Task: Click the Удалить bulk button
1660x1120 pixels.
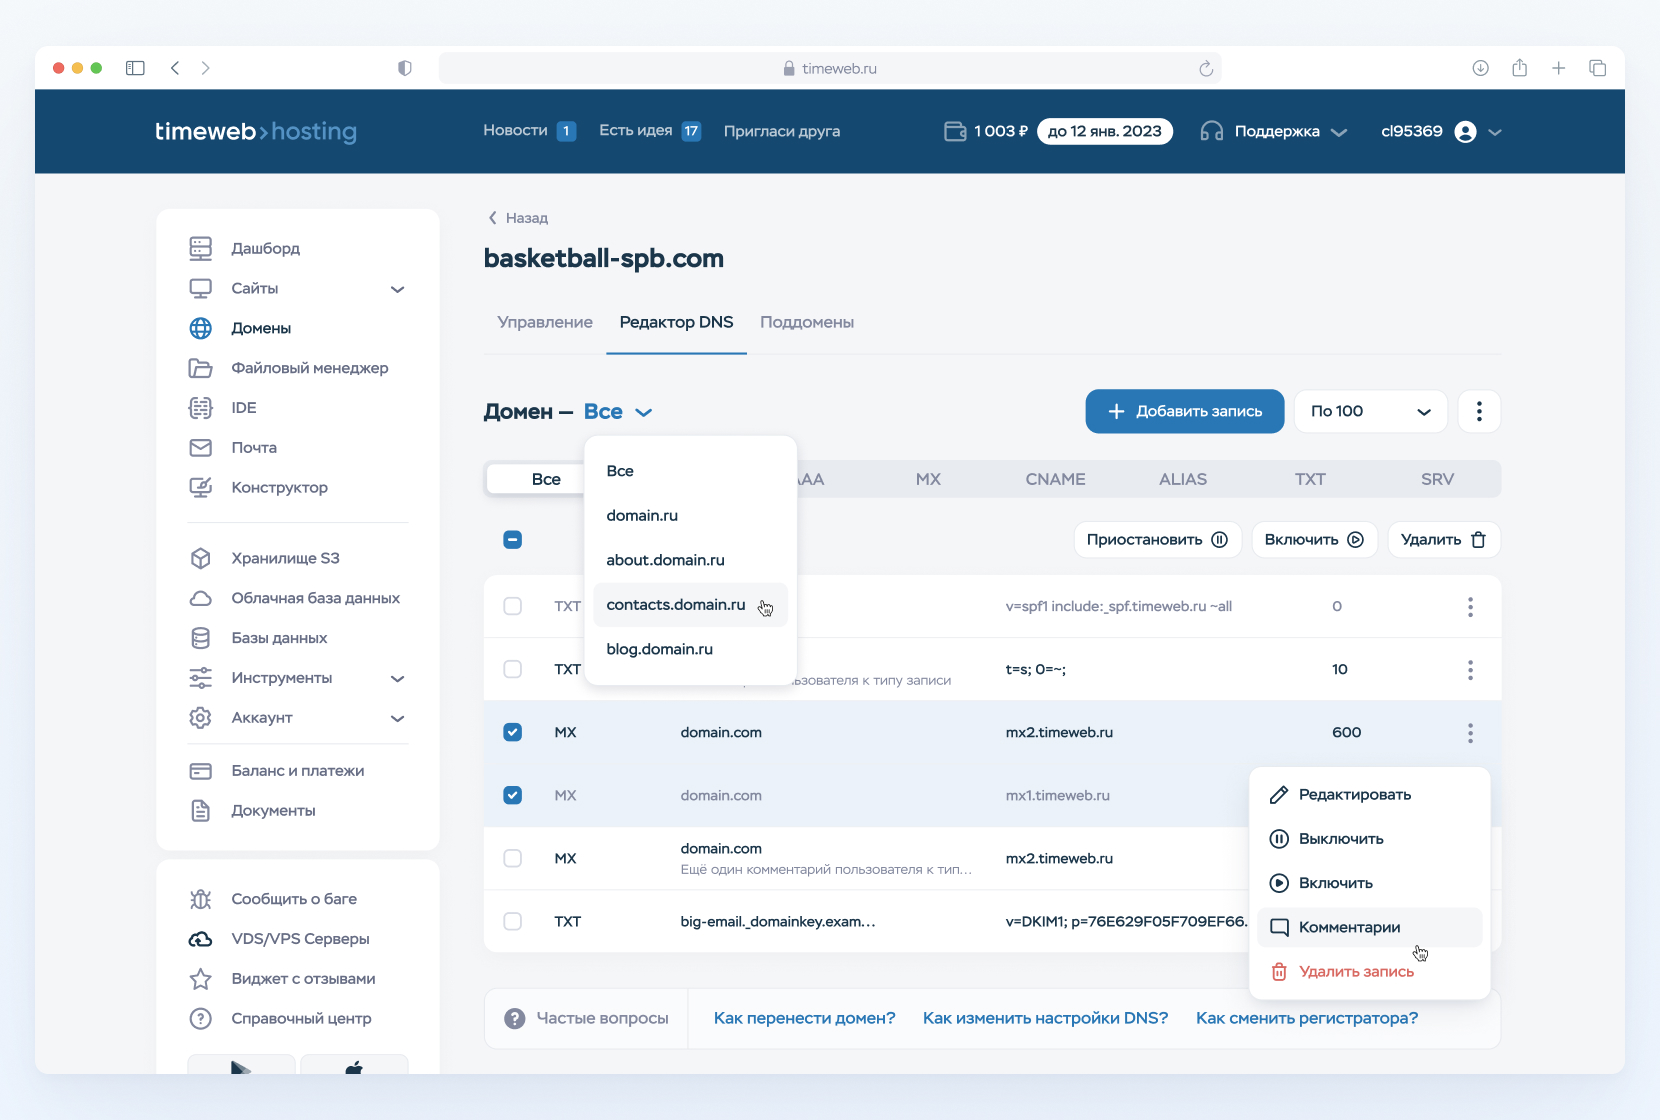Action: (x=1444, y=540)
